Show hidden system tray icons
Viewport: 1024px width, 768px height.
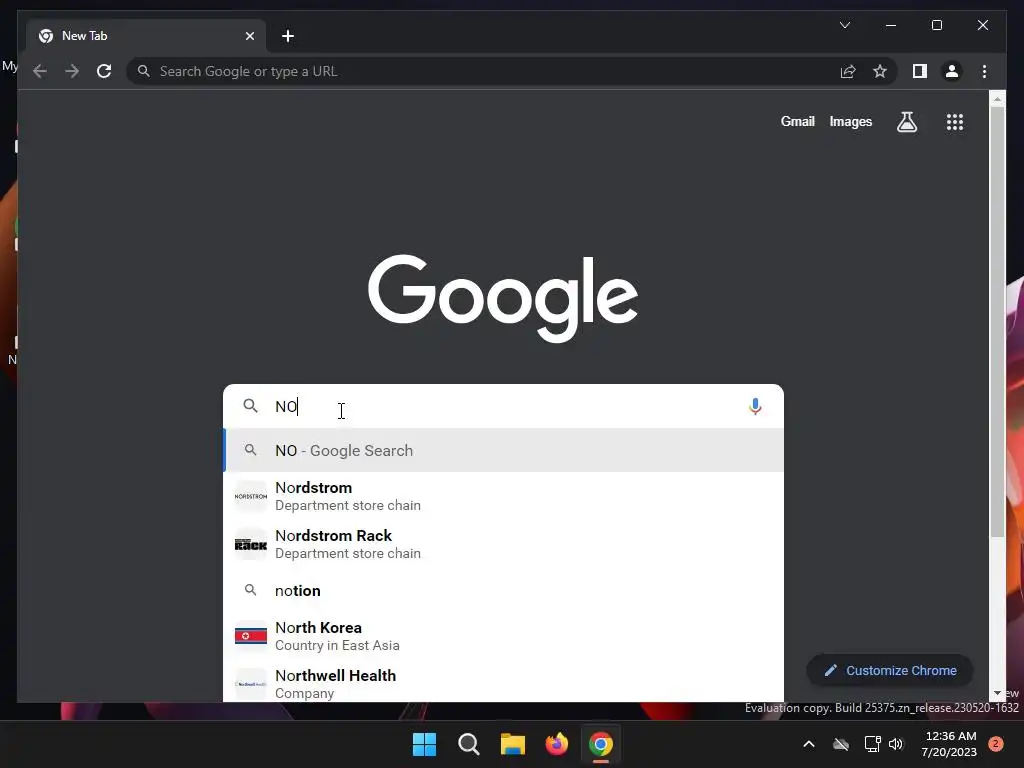click(808, 744)
